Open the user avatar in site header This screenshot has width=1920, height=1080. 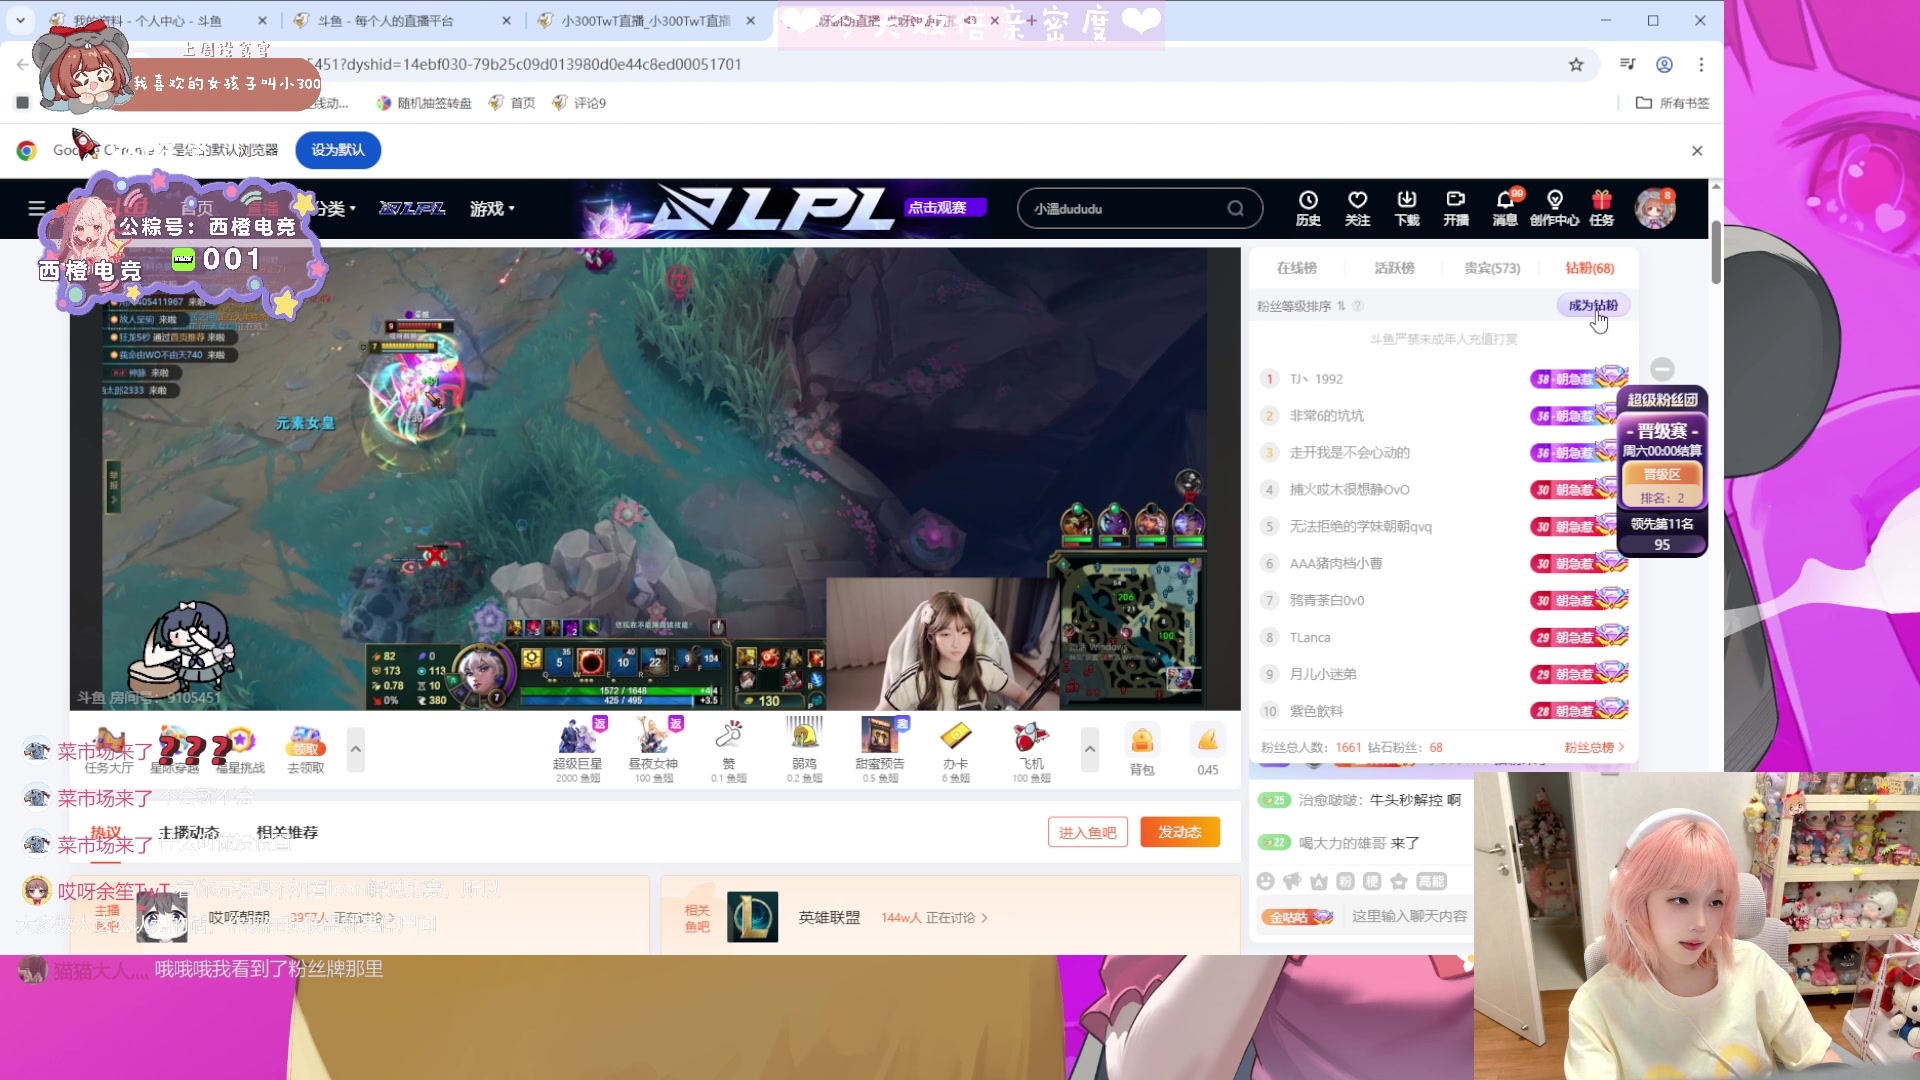pos(1655,208)
